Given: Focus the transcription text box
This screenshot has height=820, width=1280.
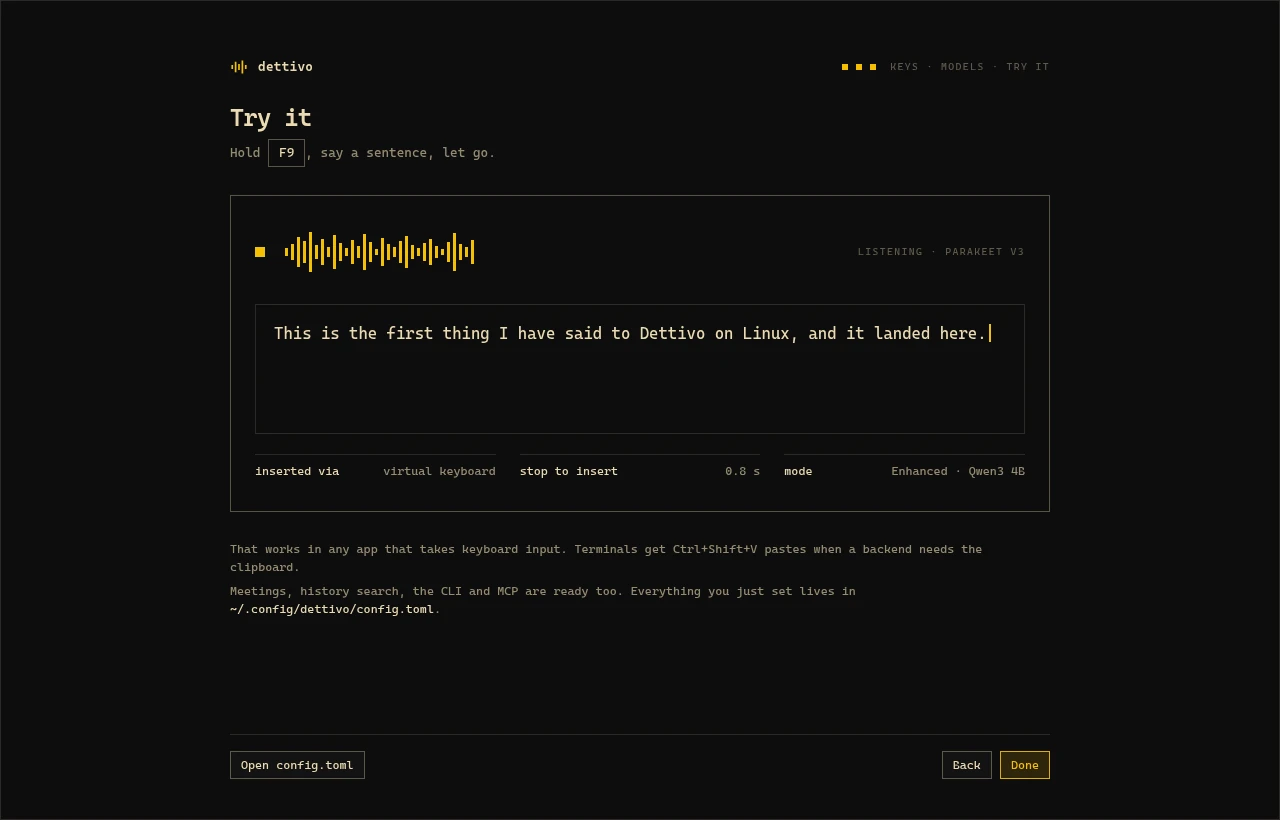Looking at the screenshot, I should 640,369.
